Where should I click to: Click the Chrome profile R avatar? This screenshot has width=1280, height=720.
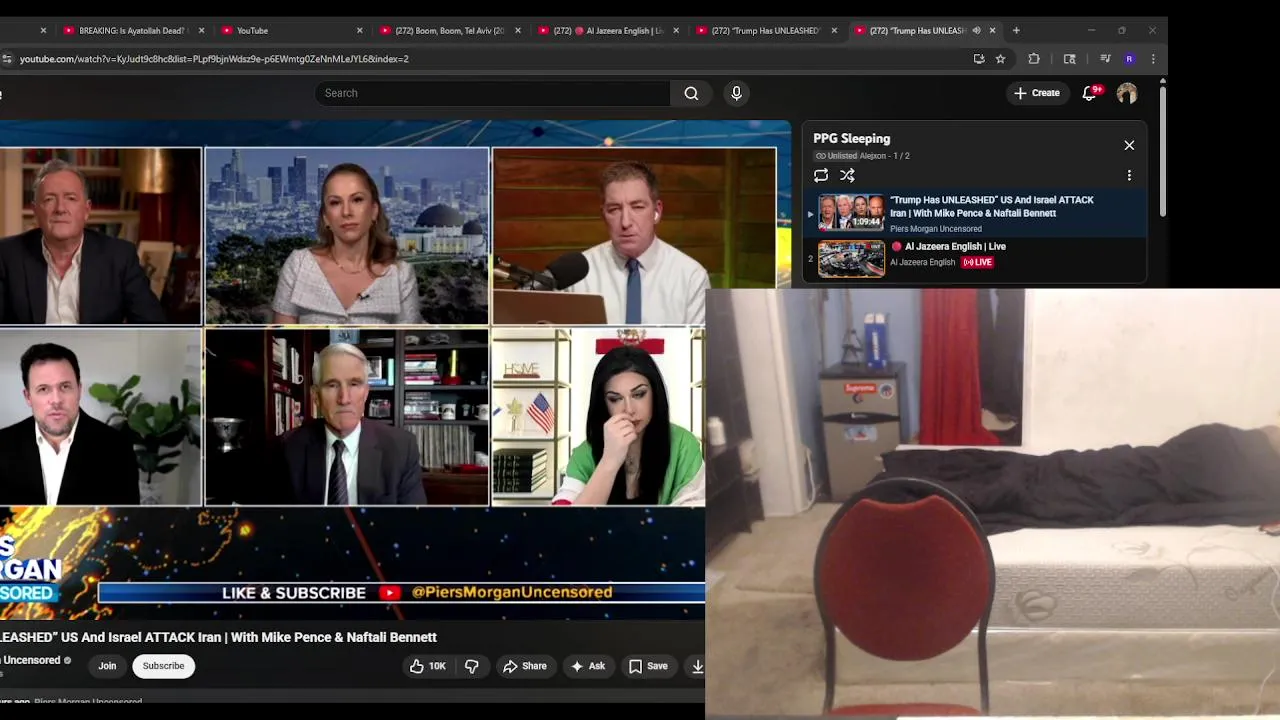[x=1129, y=59]
